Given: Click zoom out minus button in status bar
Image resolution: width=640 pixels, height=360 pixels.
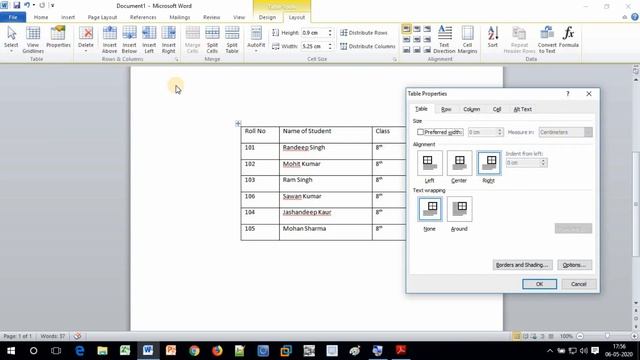Looking at the screenshot, I should pos(580,336).
